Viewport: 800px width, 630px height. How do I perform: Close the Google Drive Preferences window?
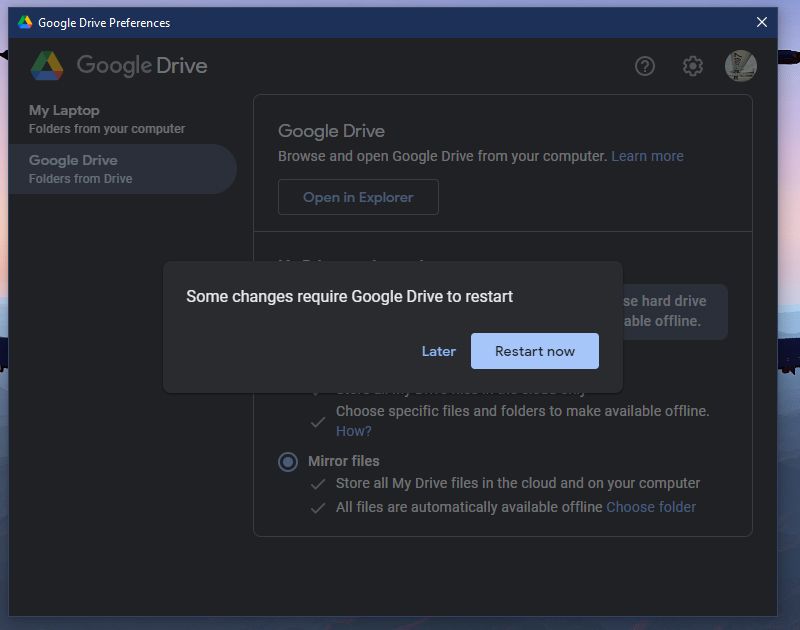[x=762, y=21]
